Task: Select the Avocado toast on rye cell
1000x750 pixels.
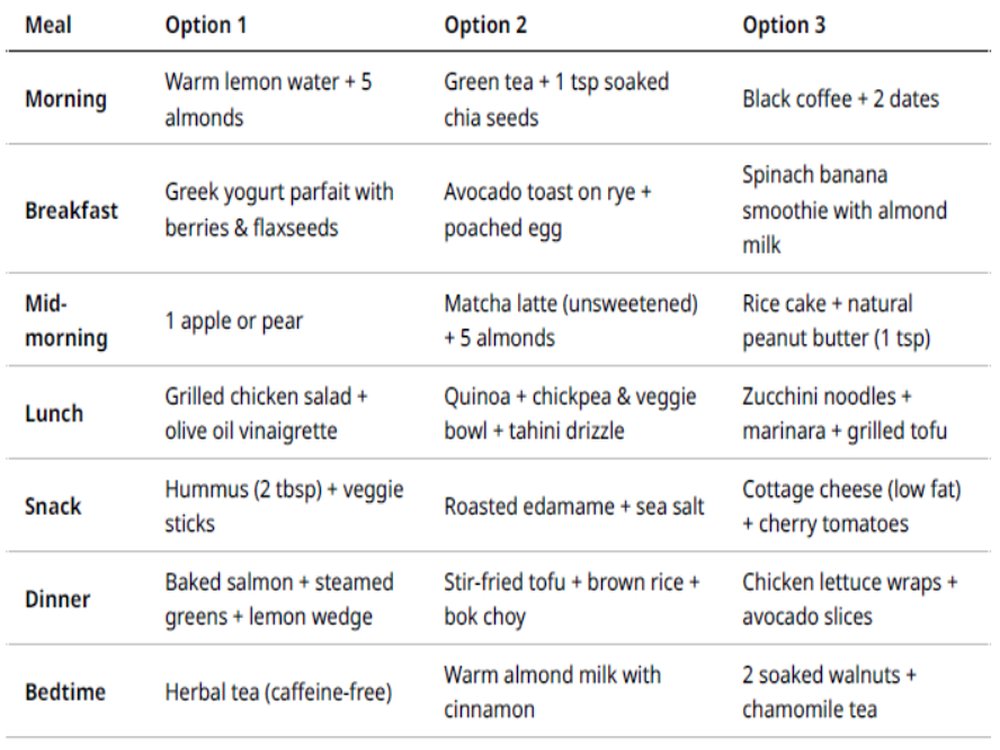Action: pyautogui.click(x=548, y=210)
